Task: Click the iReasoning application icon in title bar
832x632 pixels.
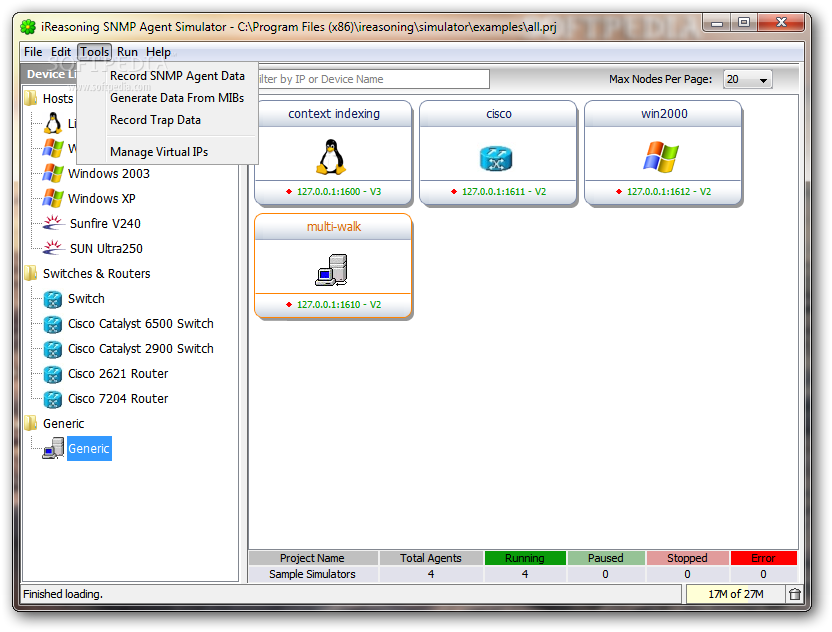Action: coord(28,27)
